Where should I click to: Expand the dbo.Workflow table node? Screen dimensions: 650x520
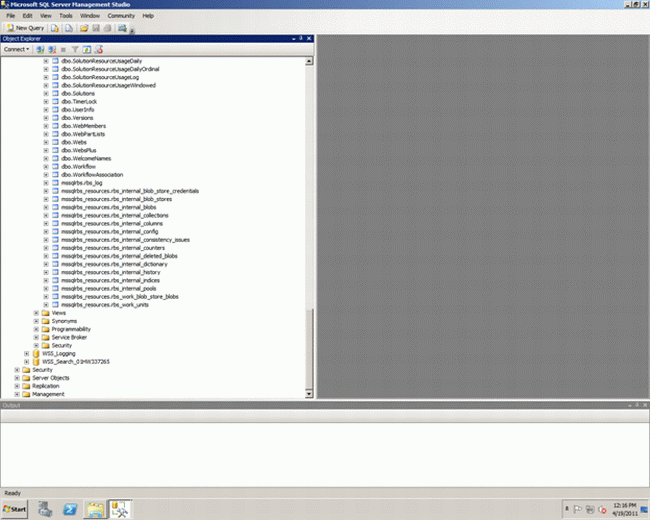(x=46, y=167)
